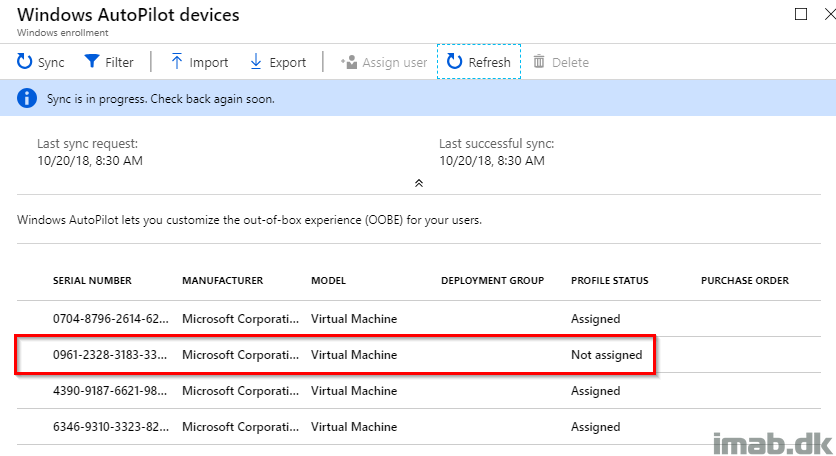Click the Sync circular arrow icon
The width and height of the screenshot is (836, 456).
25,62
